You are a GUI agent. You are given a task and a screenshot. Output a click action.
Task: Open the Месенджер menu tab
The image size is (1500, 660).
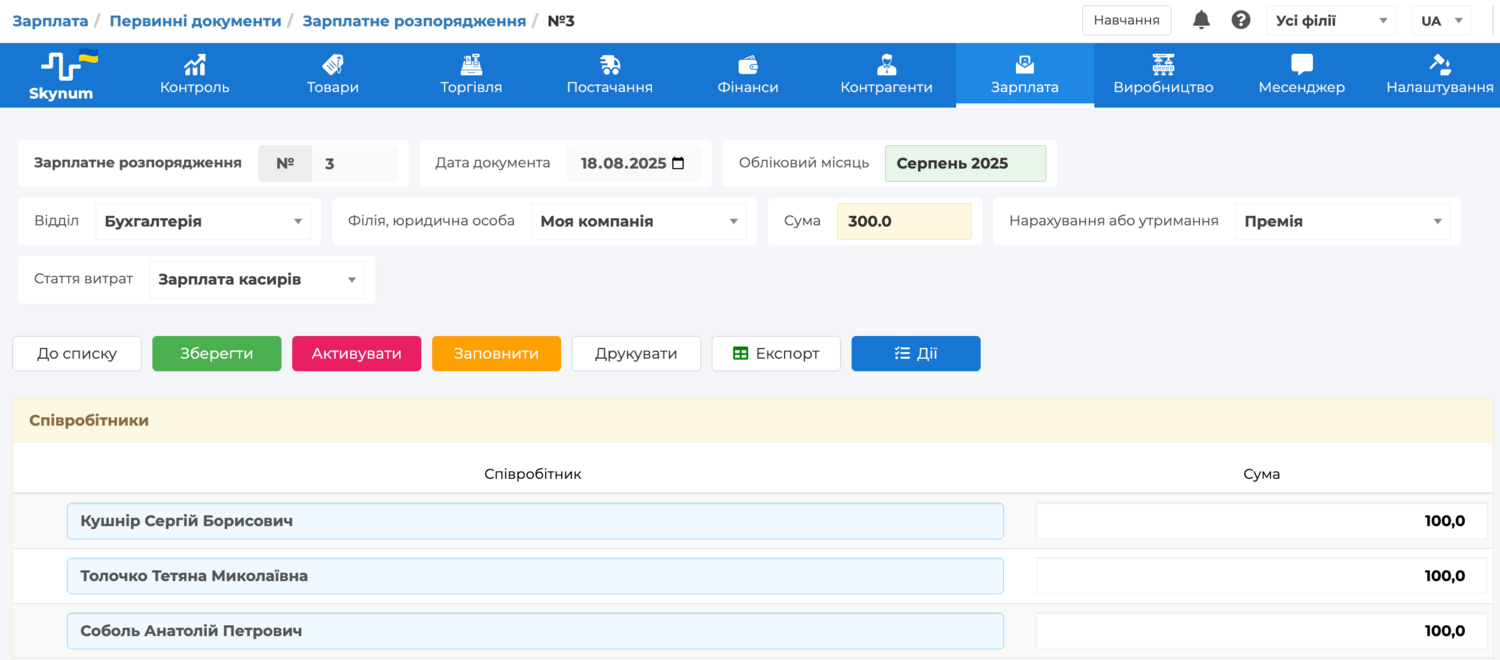pyautogui.click(x=1301, y=75)
